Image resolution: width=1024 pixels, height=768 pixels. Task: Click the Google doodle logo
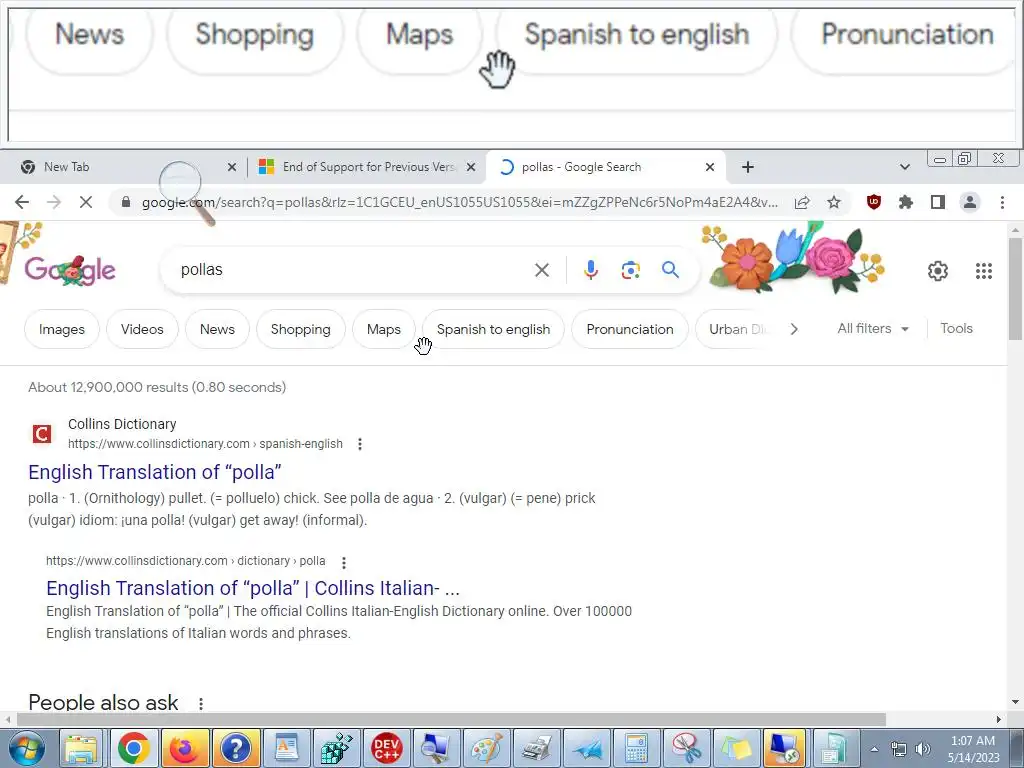[x=70, y=269]
